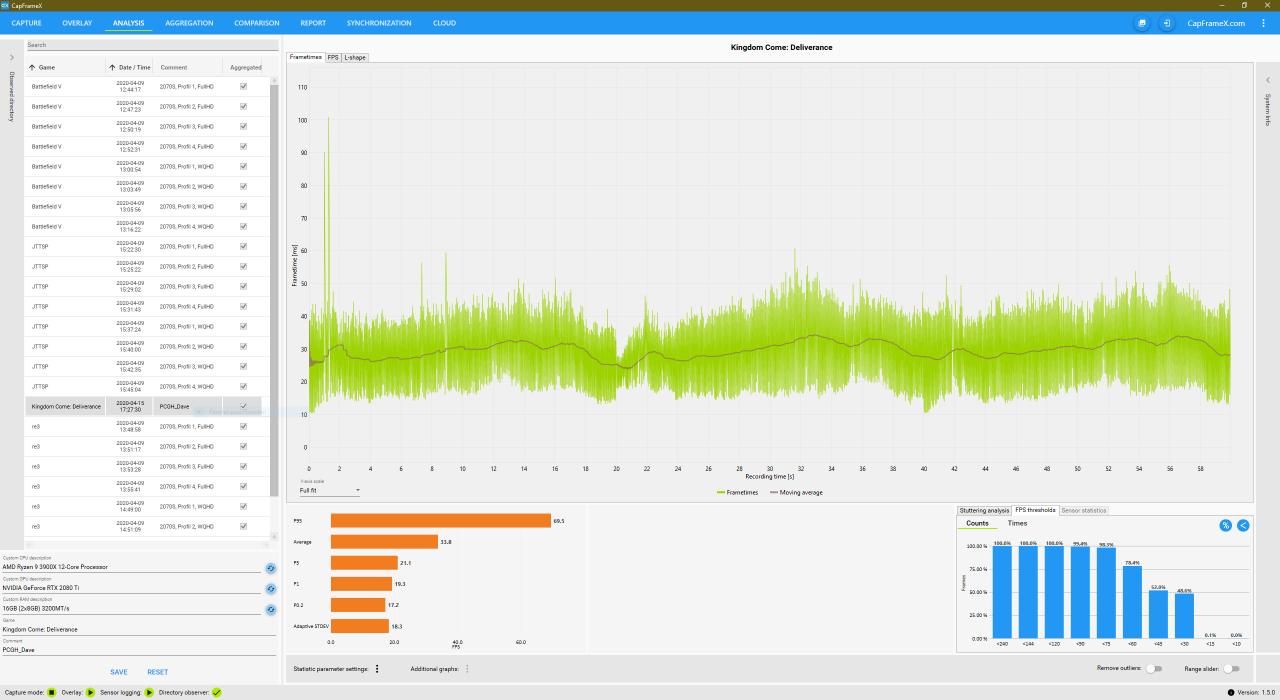Select the Battlefield V 13:16:22 record row
The height and width of the screenshot is (700, 1280).
[x=147, y=227]
